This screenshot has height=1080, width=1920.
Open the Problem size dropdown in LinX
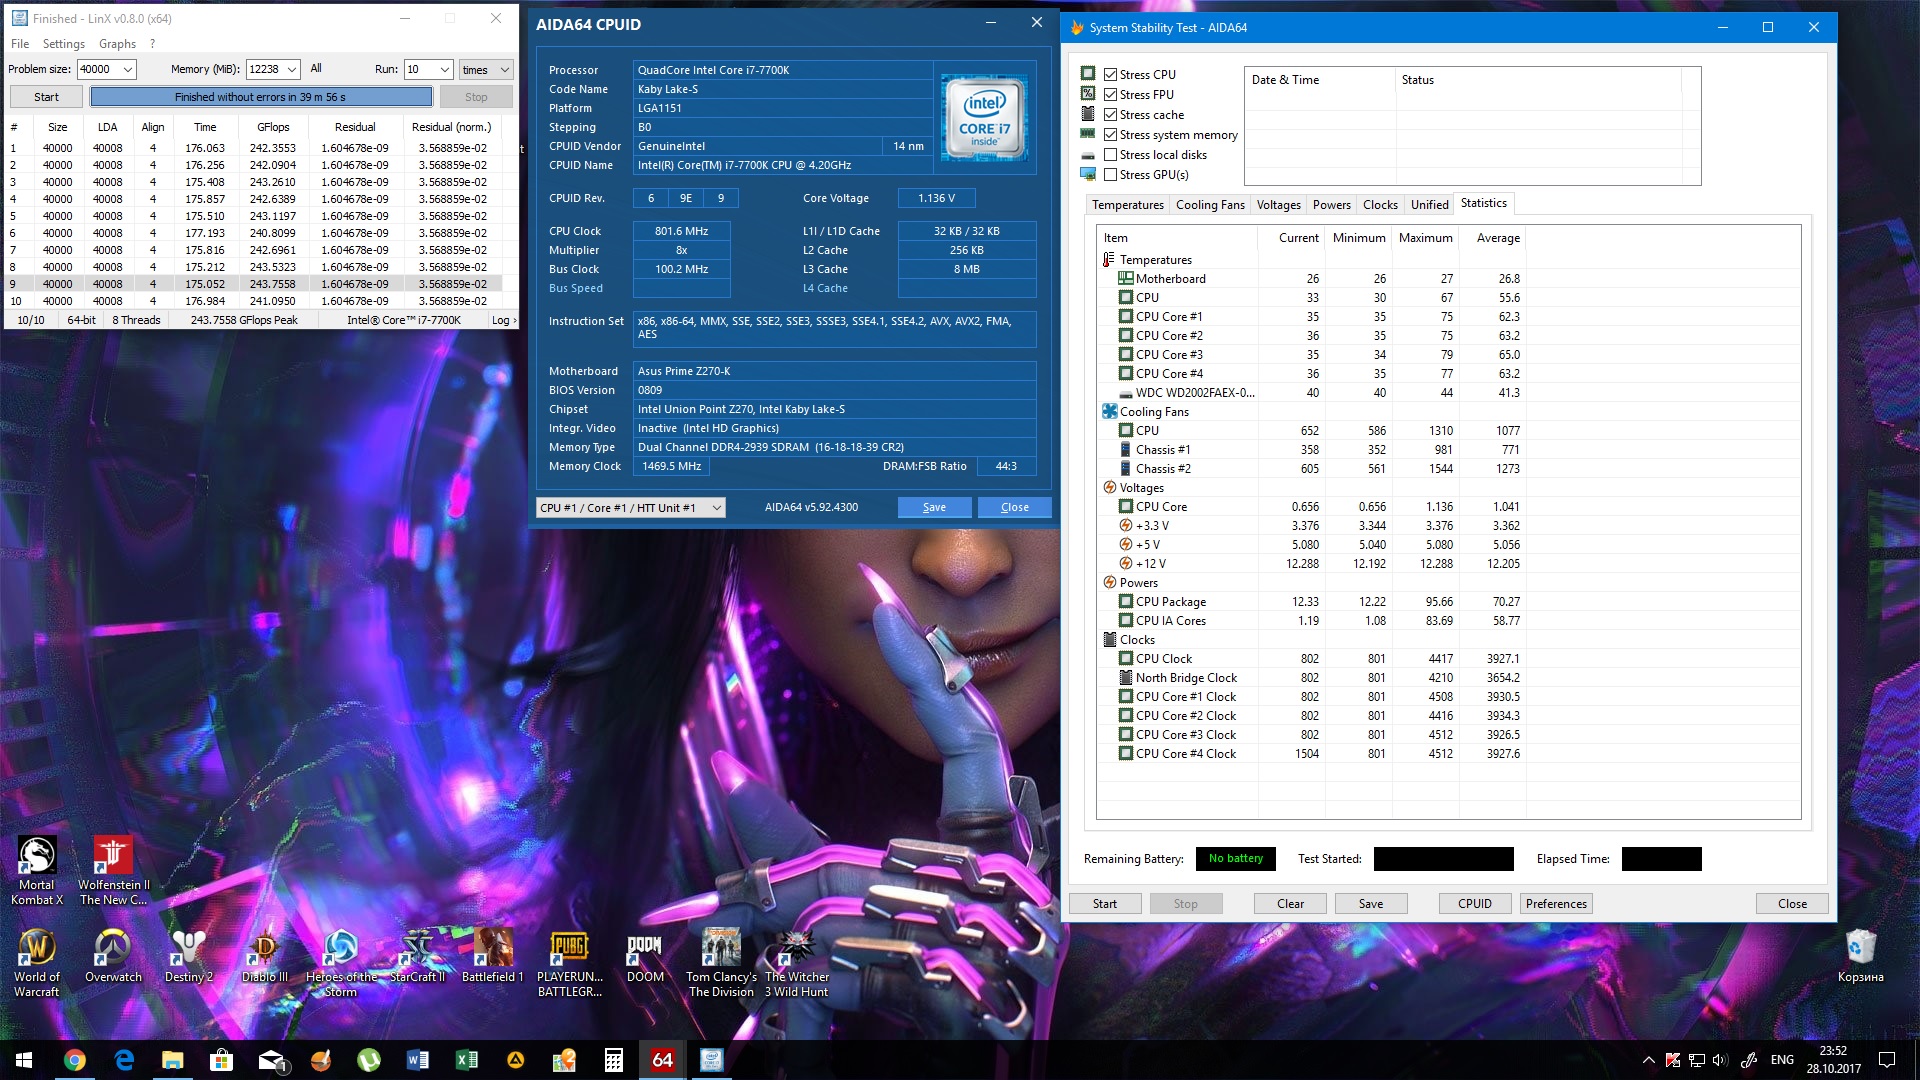(128, 70)
